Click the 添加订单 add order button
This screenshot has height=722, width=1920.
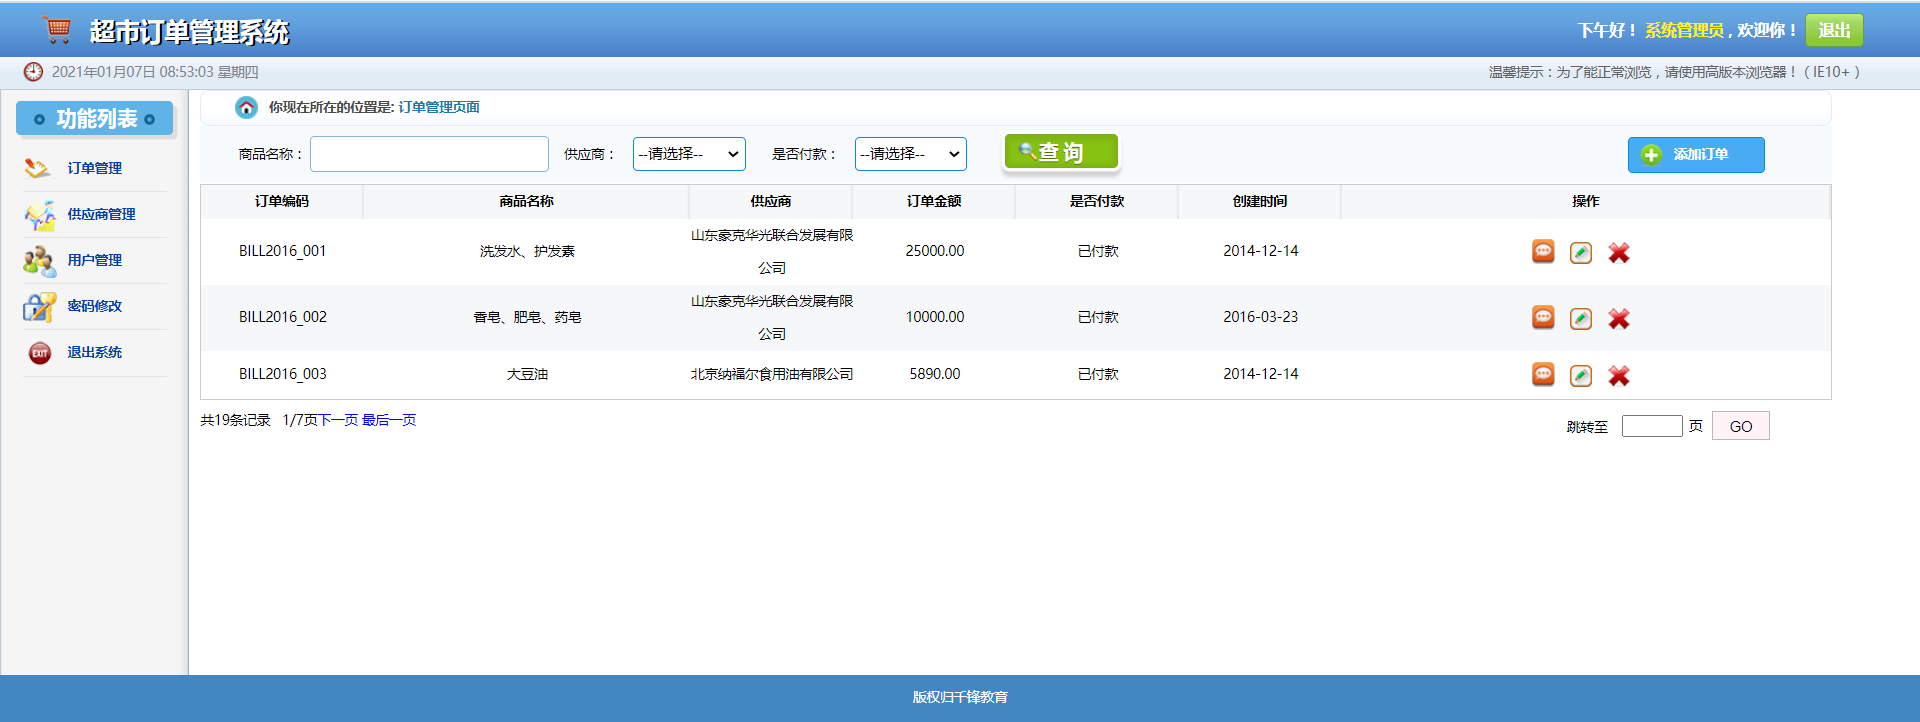(1696, 155)
